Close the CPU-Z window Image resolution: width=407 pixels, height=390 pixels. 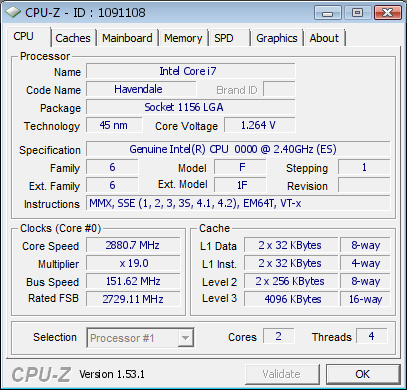click(x=387, y=13)
